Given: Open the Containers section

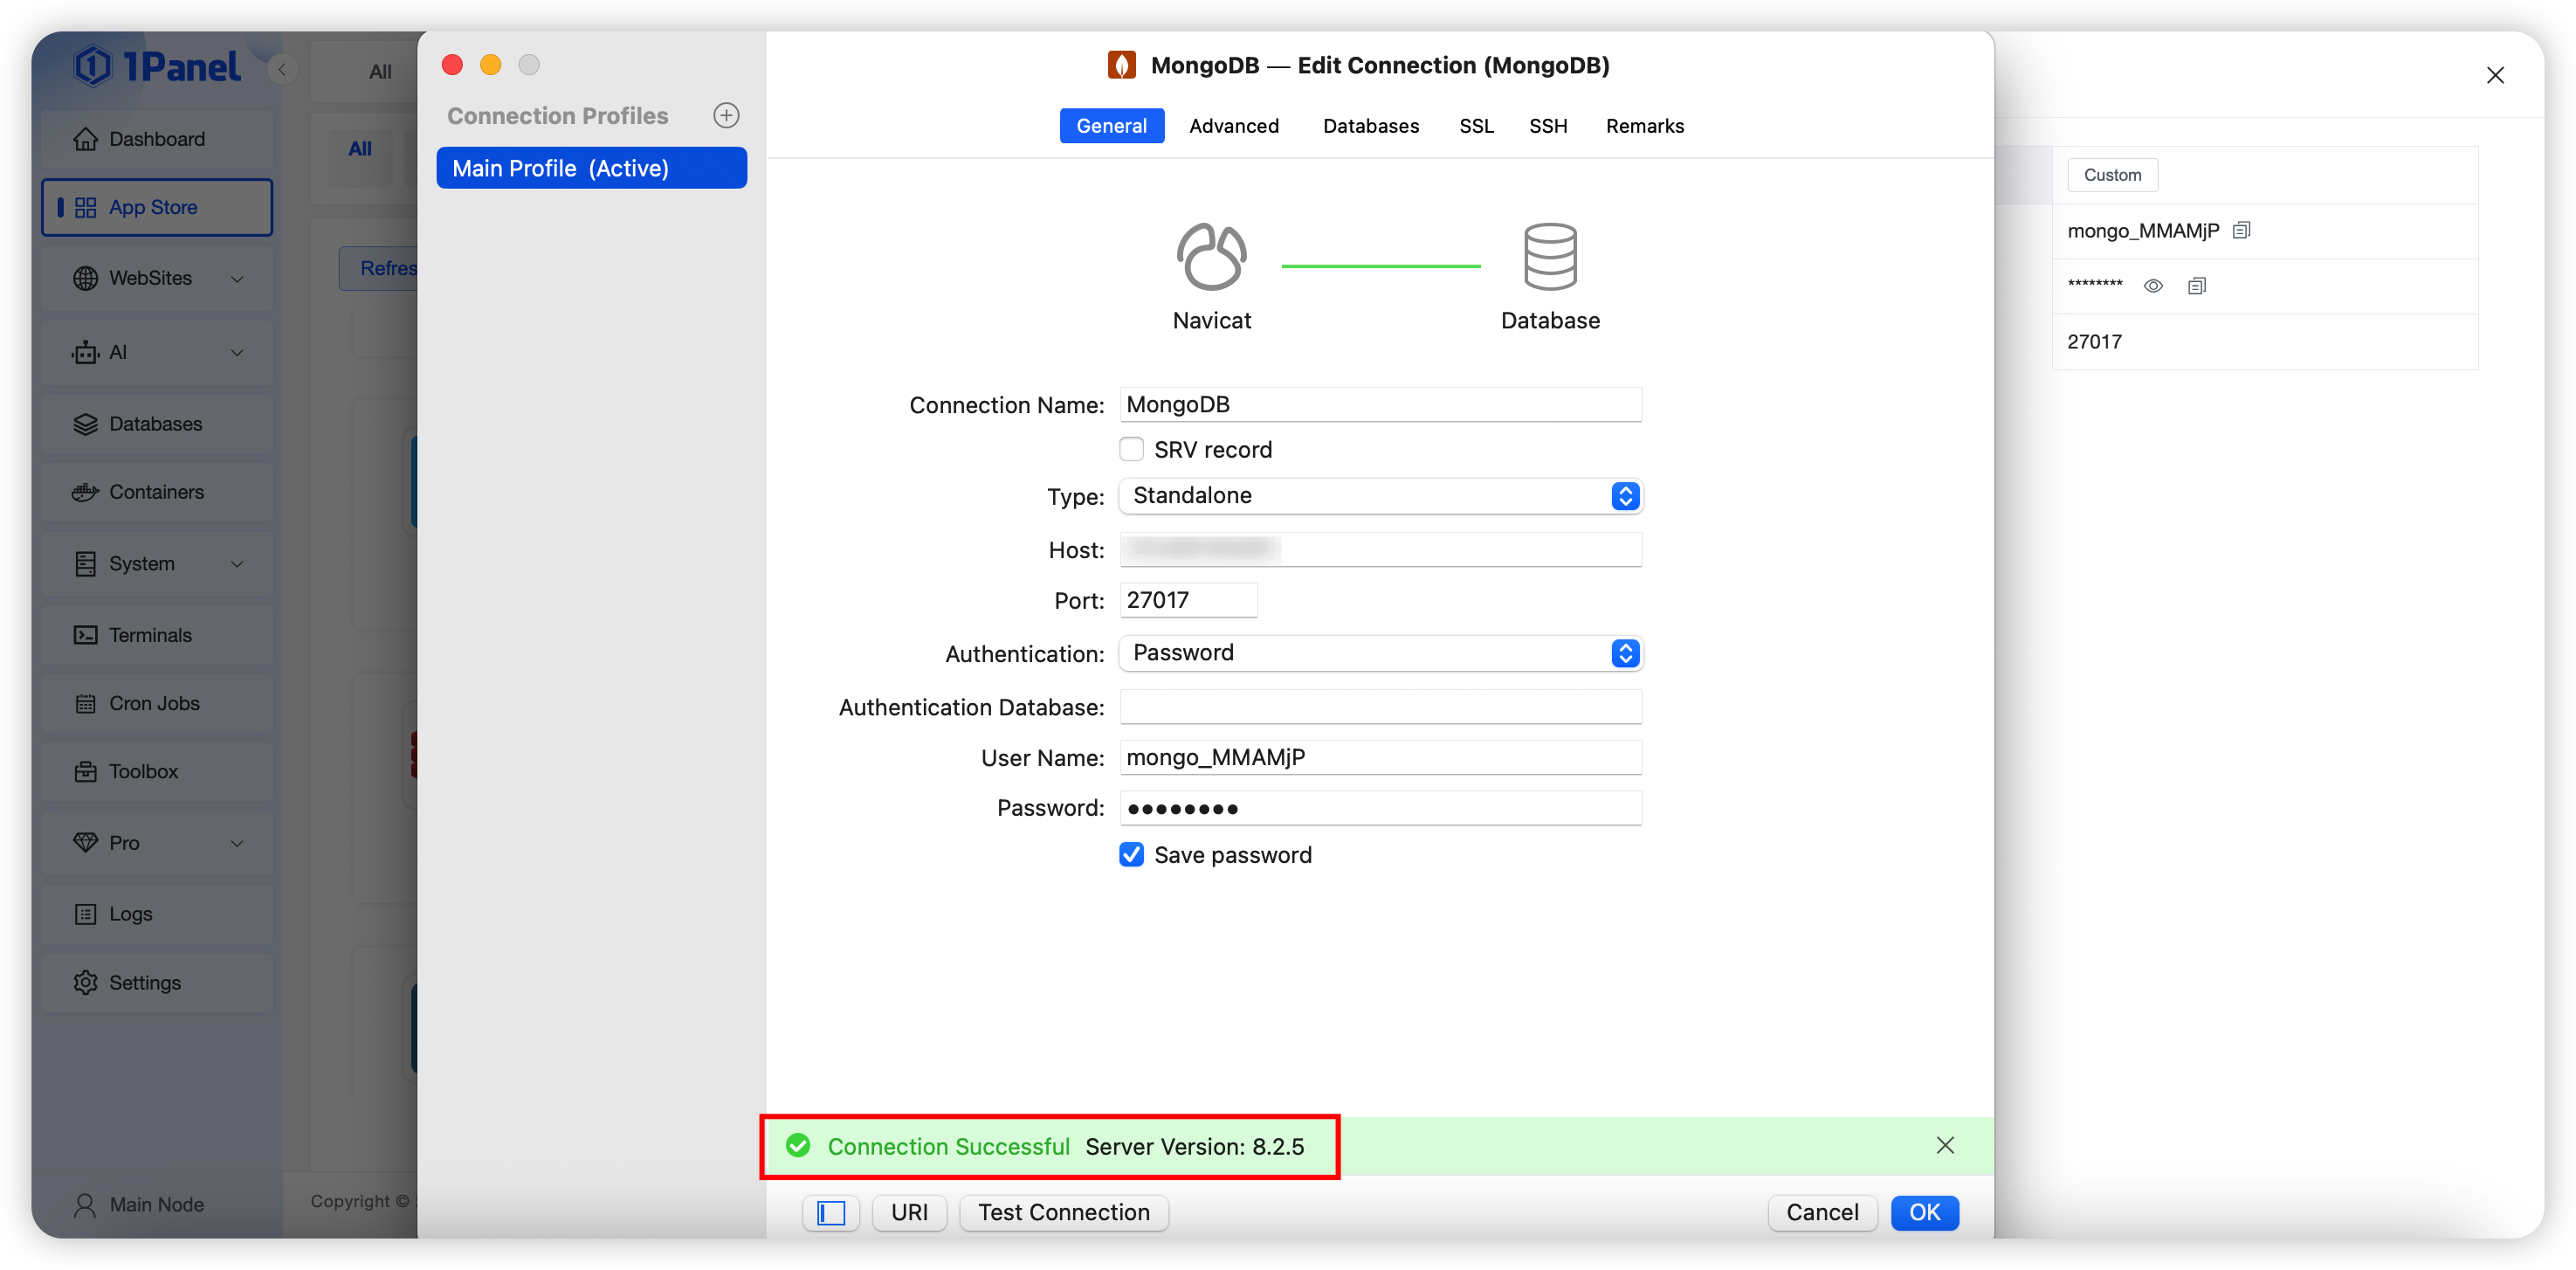Looking at the screenshot, I should point(156,492).
